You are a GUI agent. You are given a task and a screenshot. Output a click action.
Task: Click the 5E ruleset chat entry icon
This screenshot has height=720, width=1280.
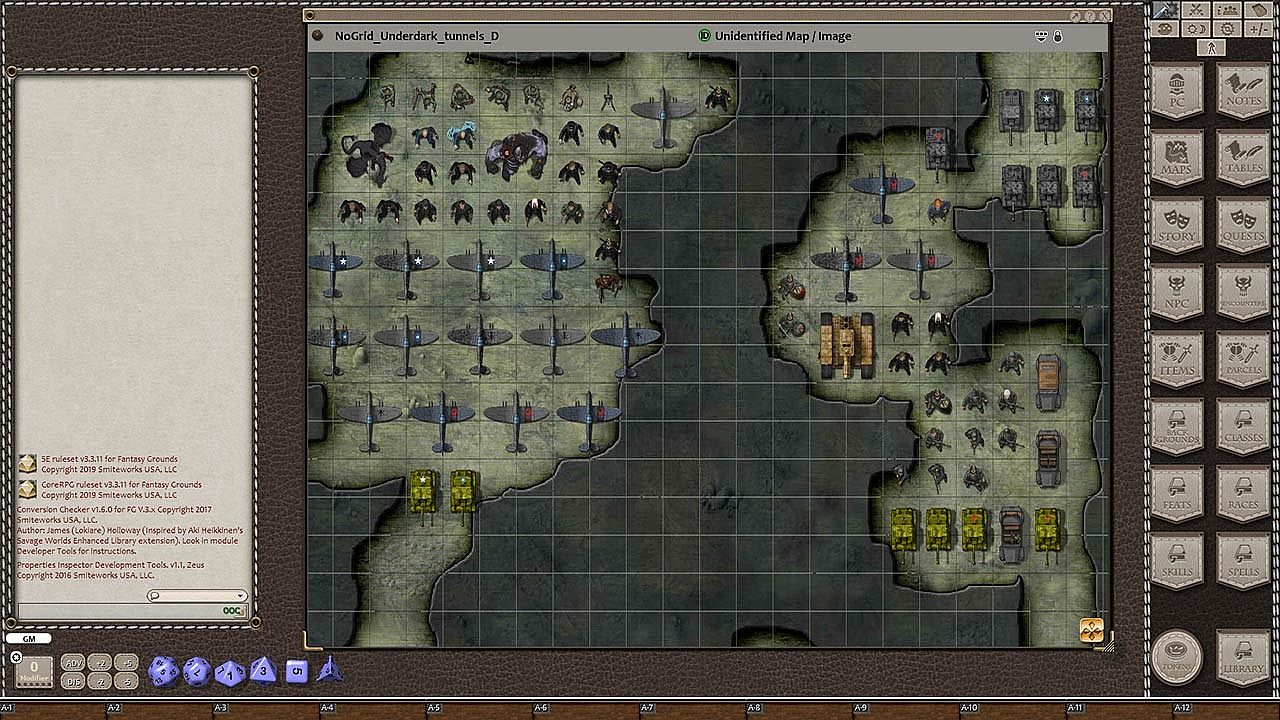[27, 463]
